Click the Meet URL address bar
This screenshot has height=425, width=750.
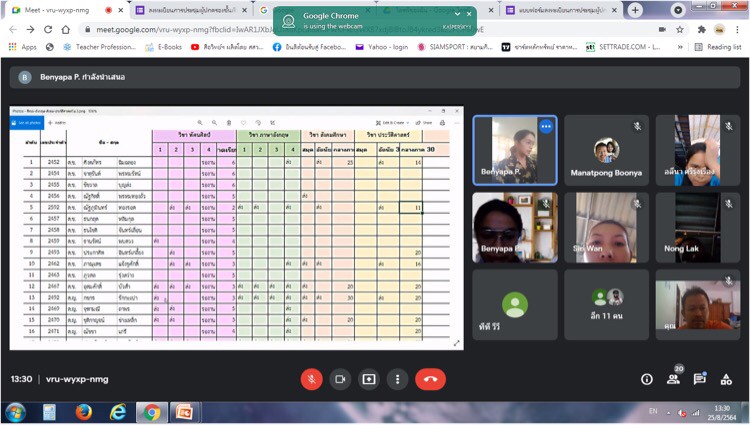300,29
